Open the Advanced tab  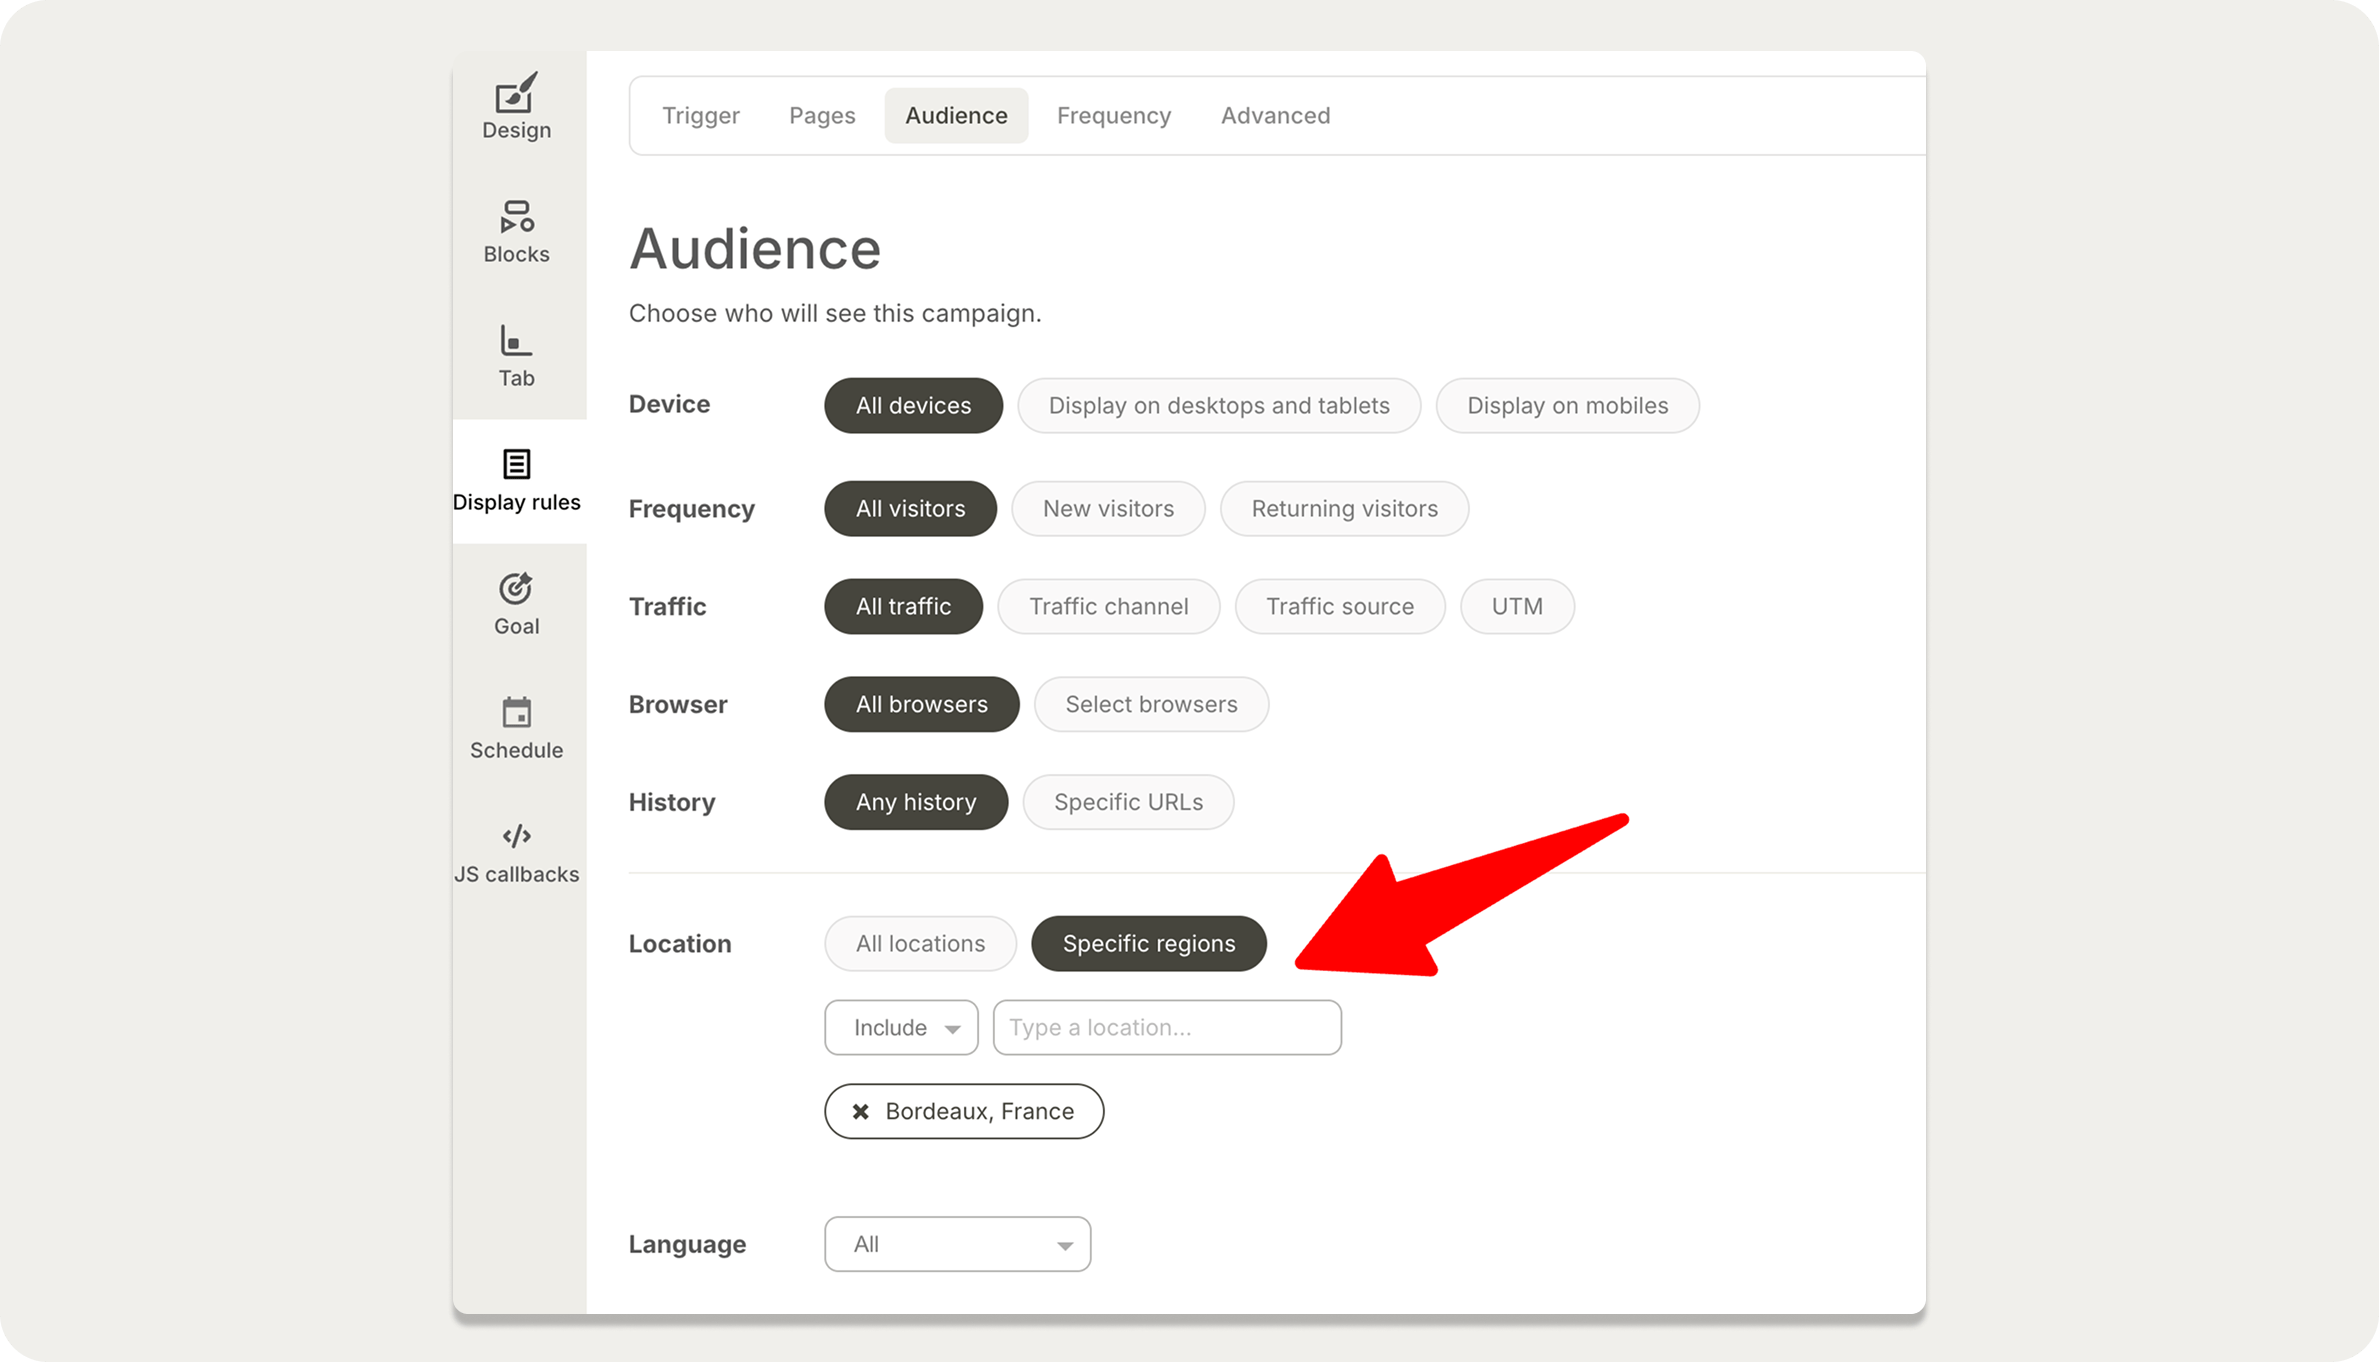(1275, 115)
